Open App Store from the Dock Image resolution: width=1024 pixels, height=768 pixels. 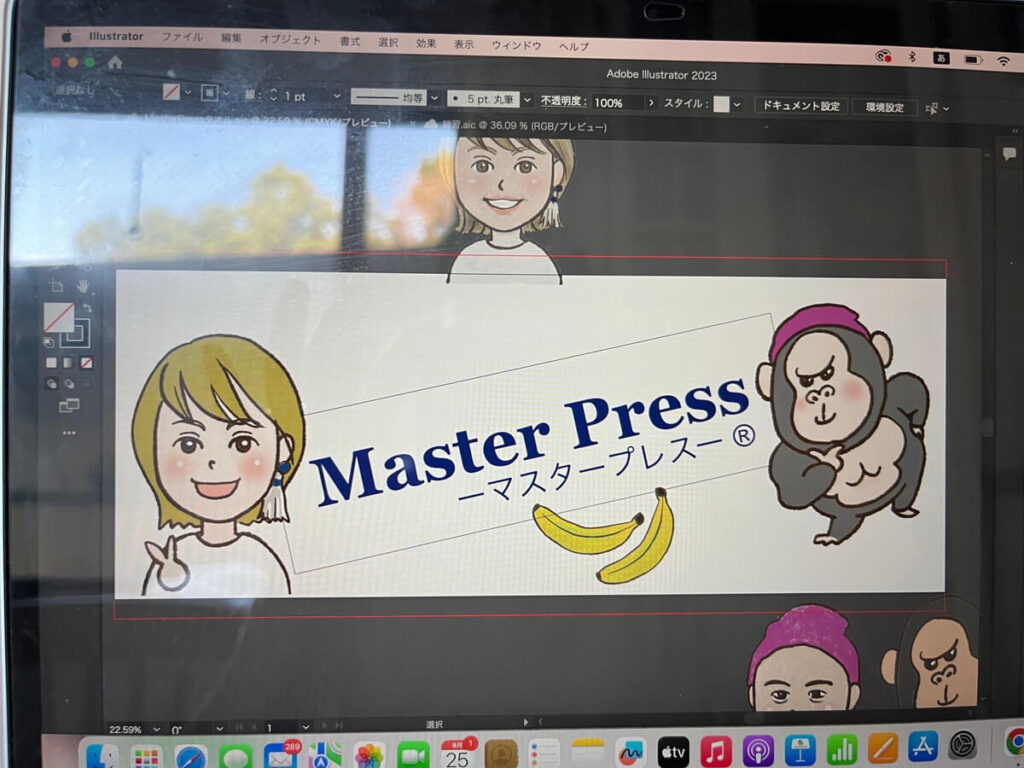click(x=923, y=746)
